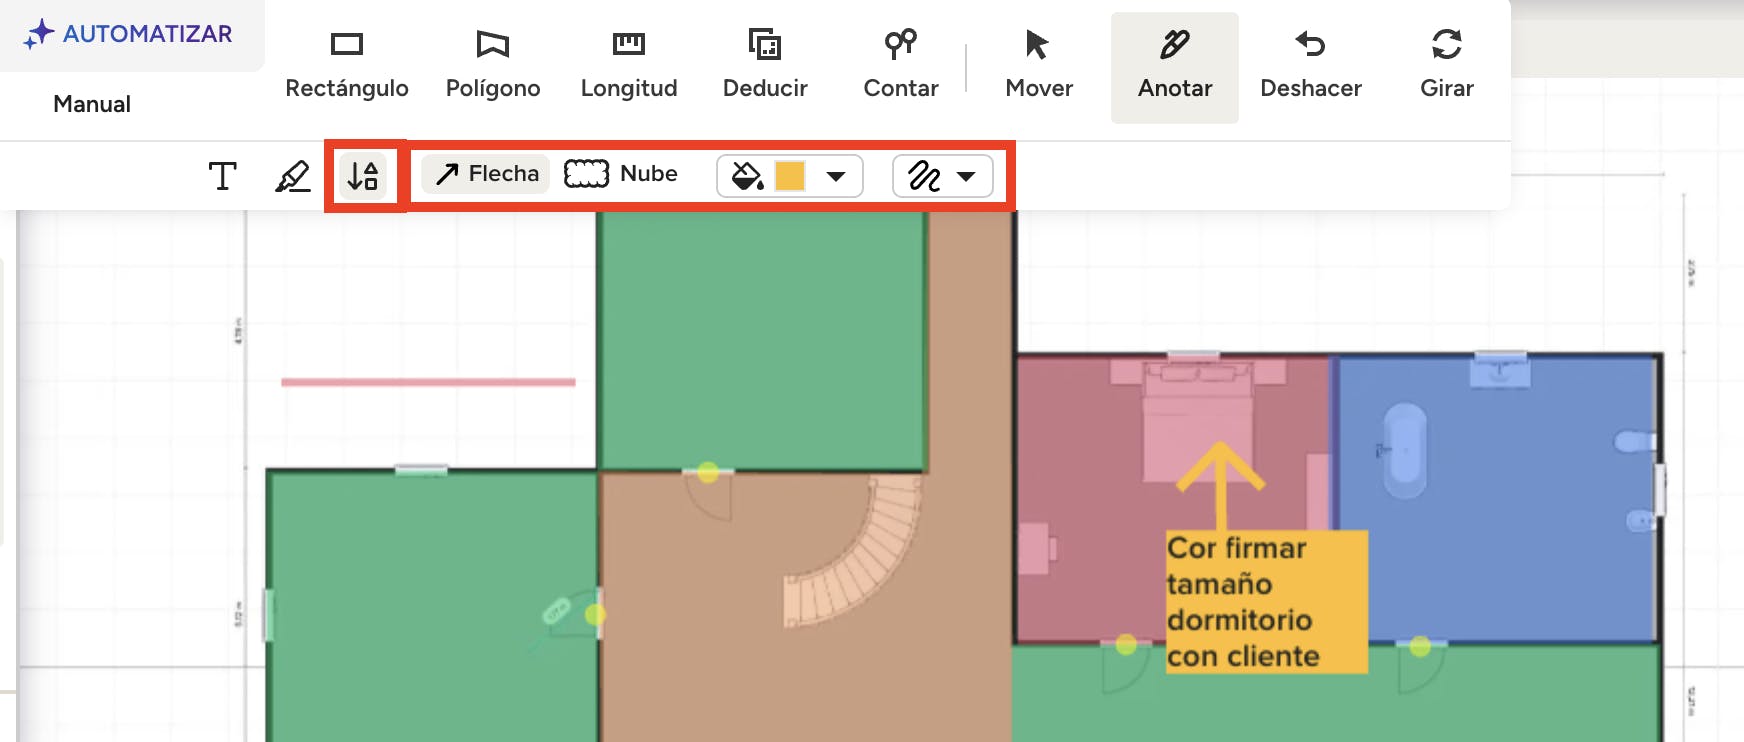Toggle the shapes sort-order annotation tool
The image size is (1744, 742).
(363, 176)
